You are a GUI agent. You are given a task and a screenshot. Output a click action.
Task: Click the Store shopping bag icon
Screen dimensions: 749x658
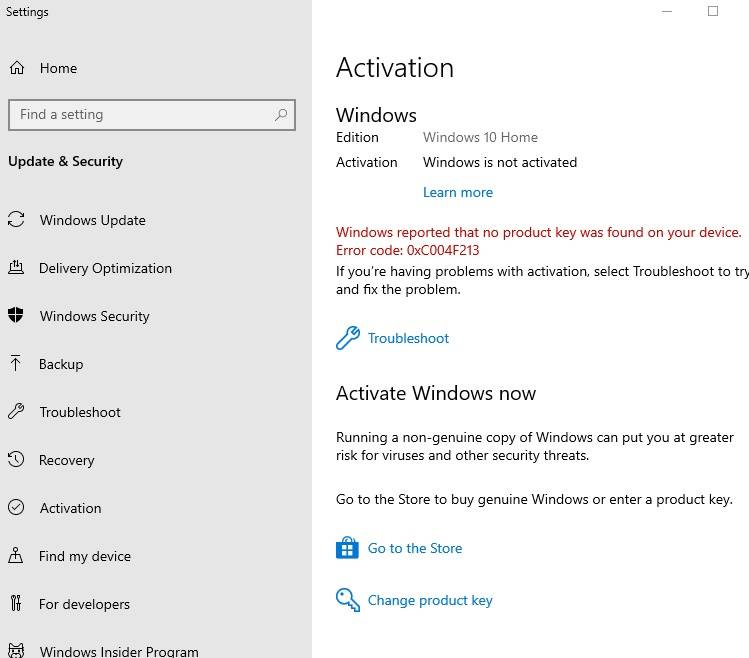tap(347, 548)
